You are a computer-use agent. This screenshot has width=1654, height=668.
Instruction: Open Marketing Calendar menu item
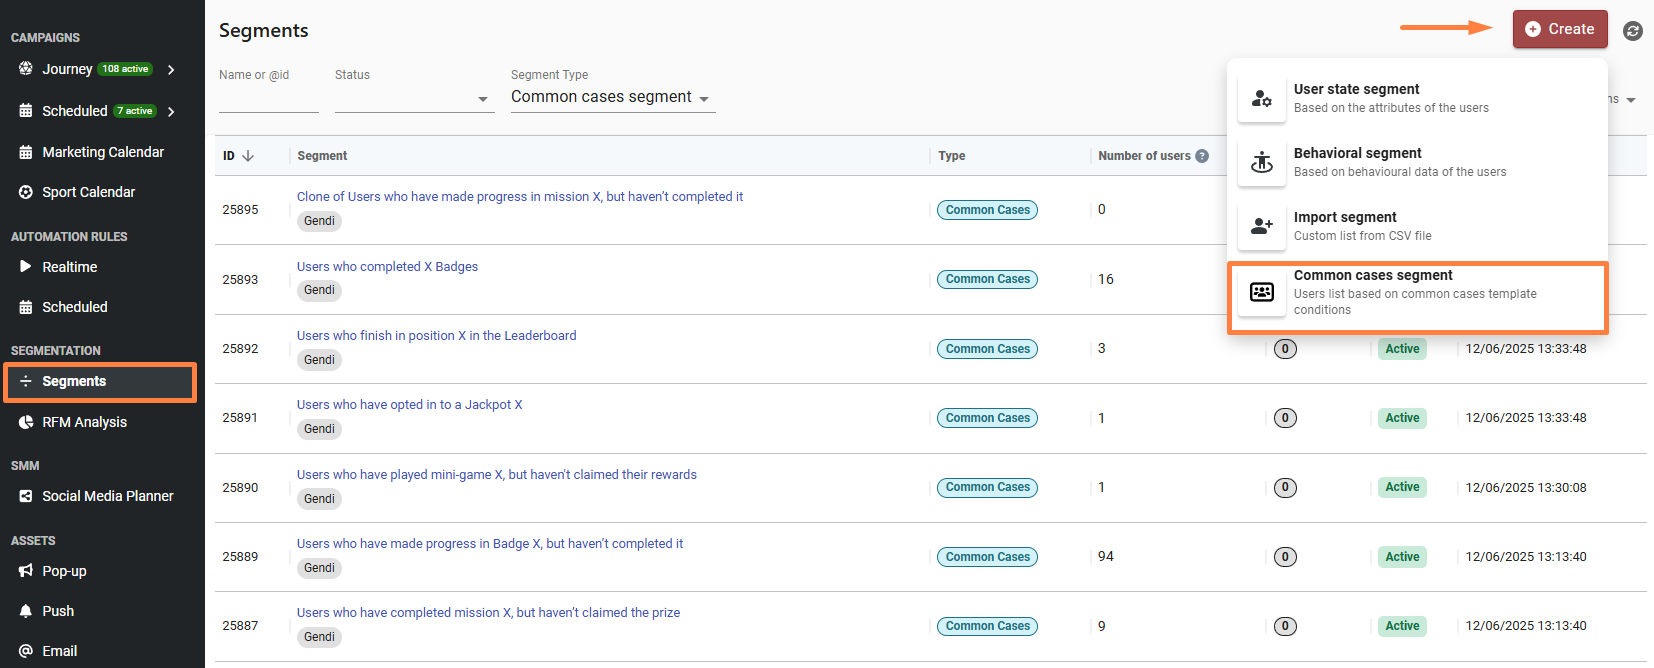point(100,152)
